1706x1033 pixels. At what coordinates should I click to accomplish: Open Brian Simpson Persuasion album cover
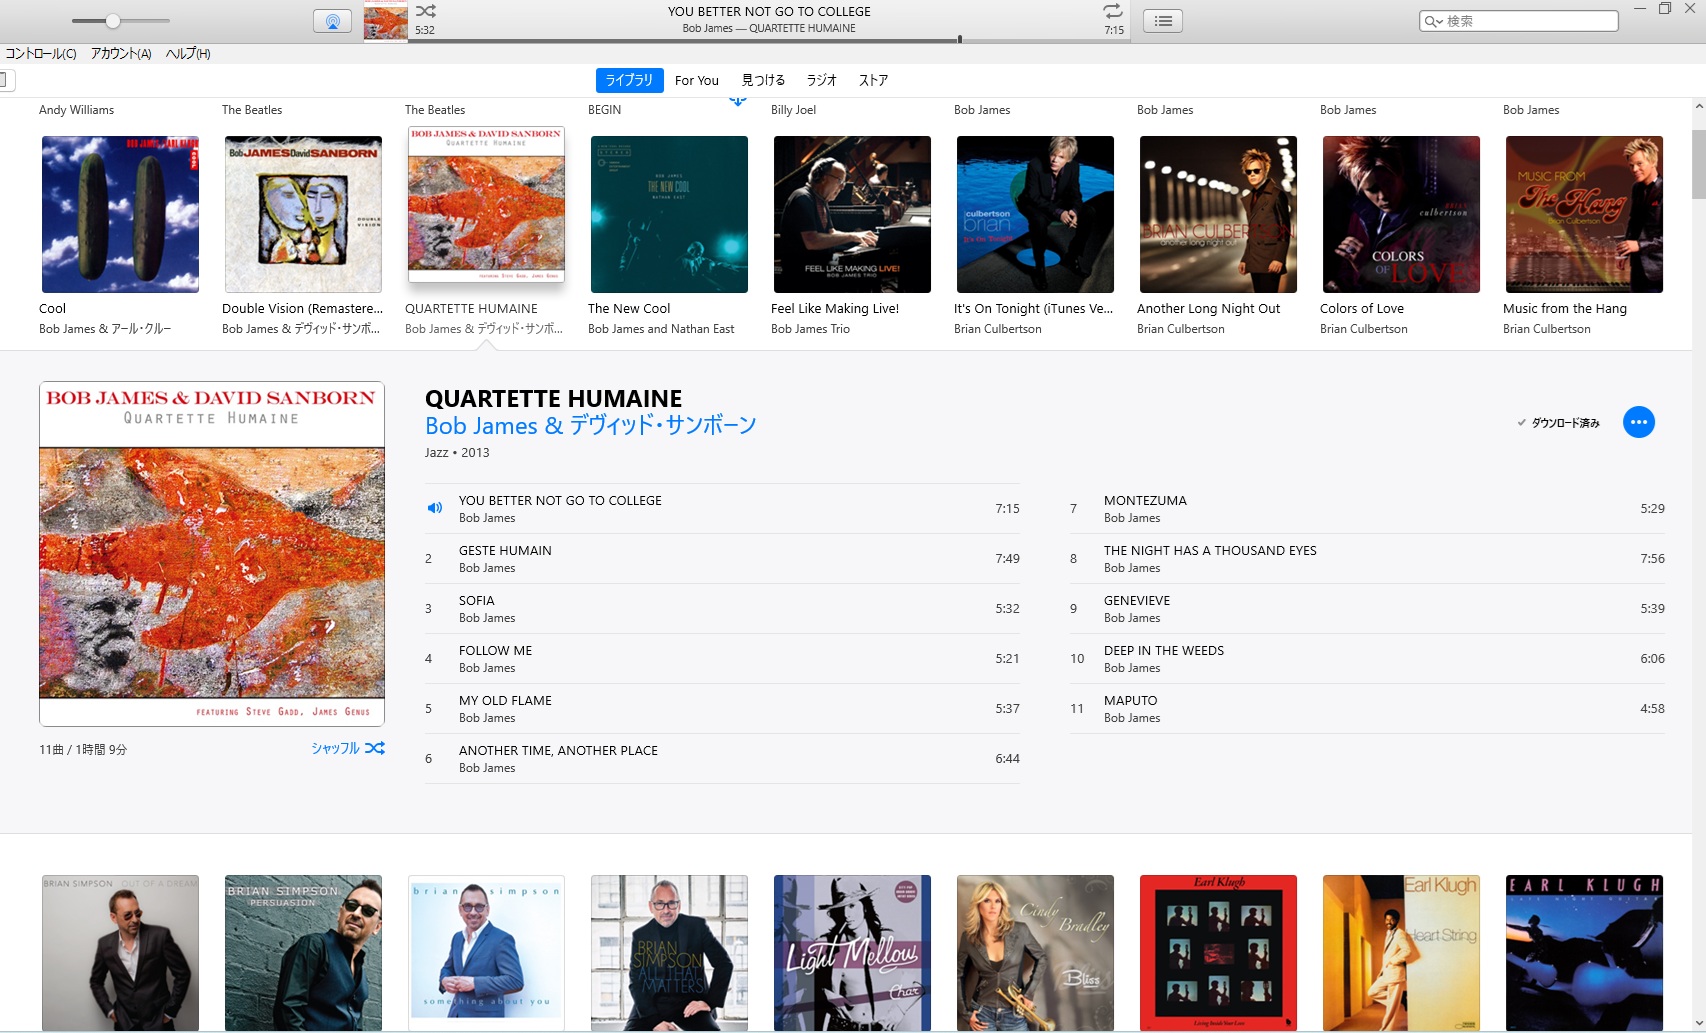pyautogui.click(x=303, y=953)
